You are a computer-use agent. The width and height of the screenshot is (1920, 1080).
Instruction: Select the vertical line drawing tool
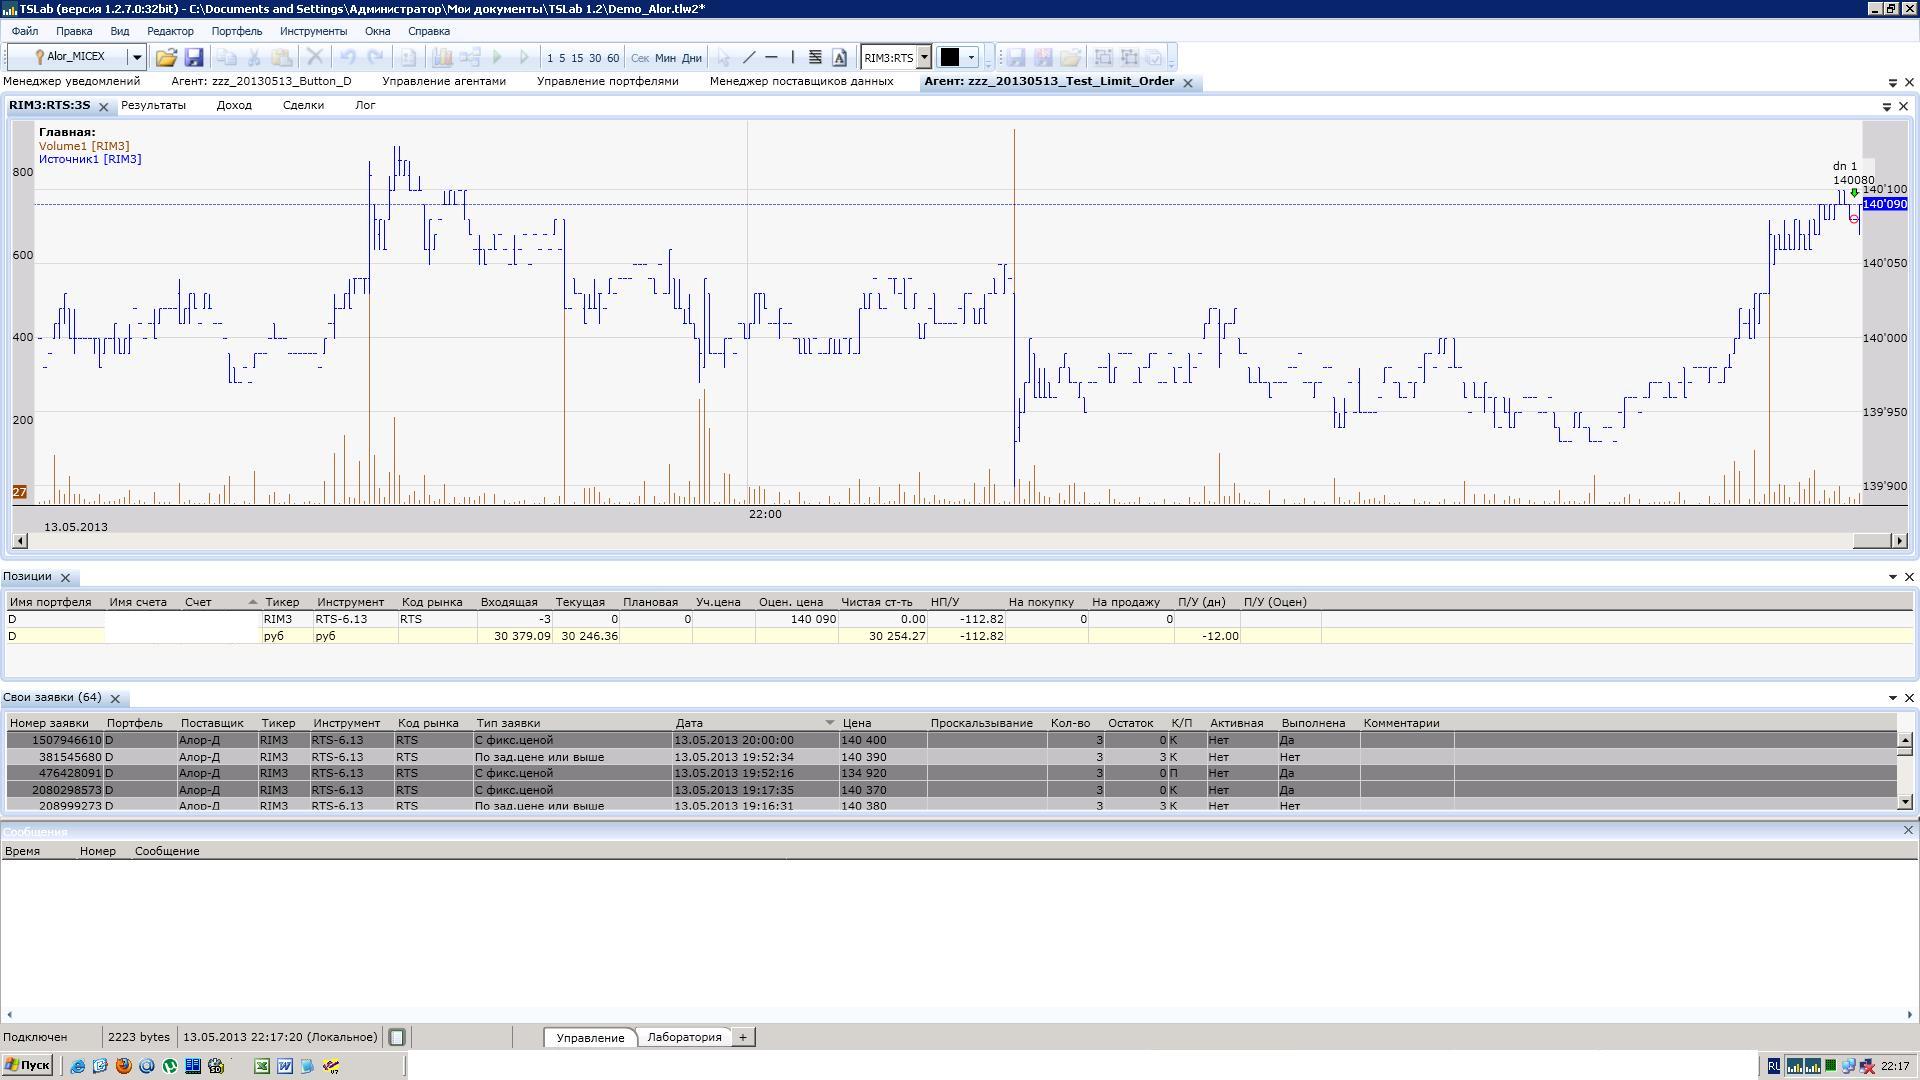tap(793, 58)
